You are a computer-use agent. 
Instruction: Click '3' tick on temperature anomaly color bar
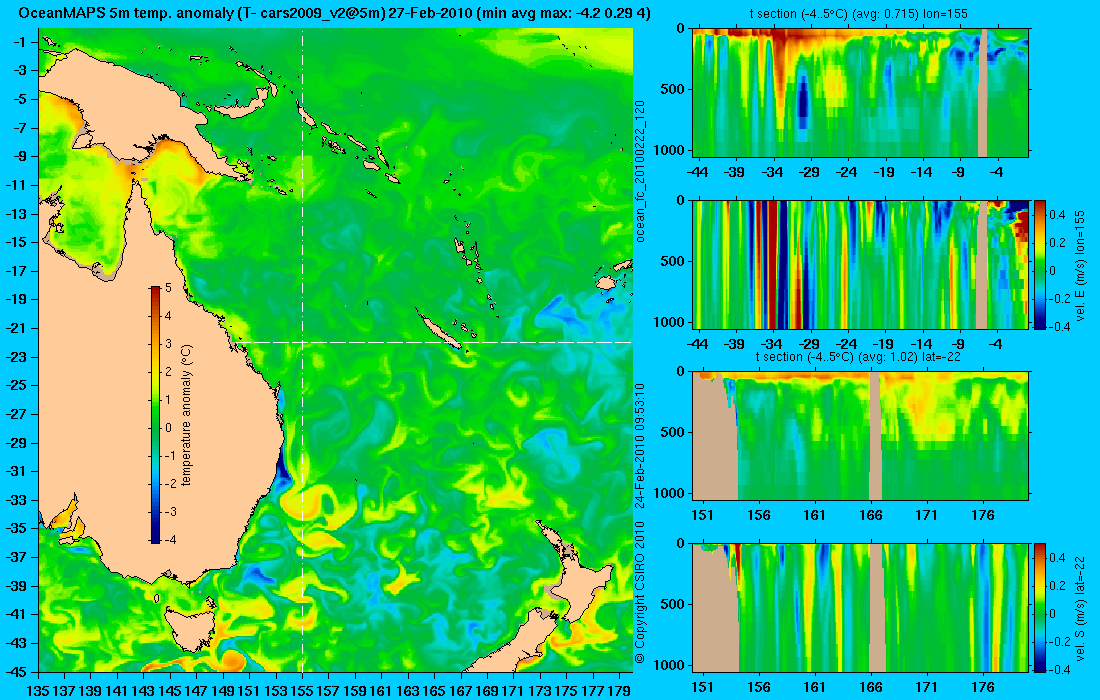click(x=168, y=344)
